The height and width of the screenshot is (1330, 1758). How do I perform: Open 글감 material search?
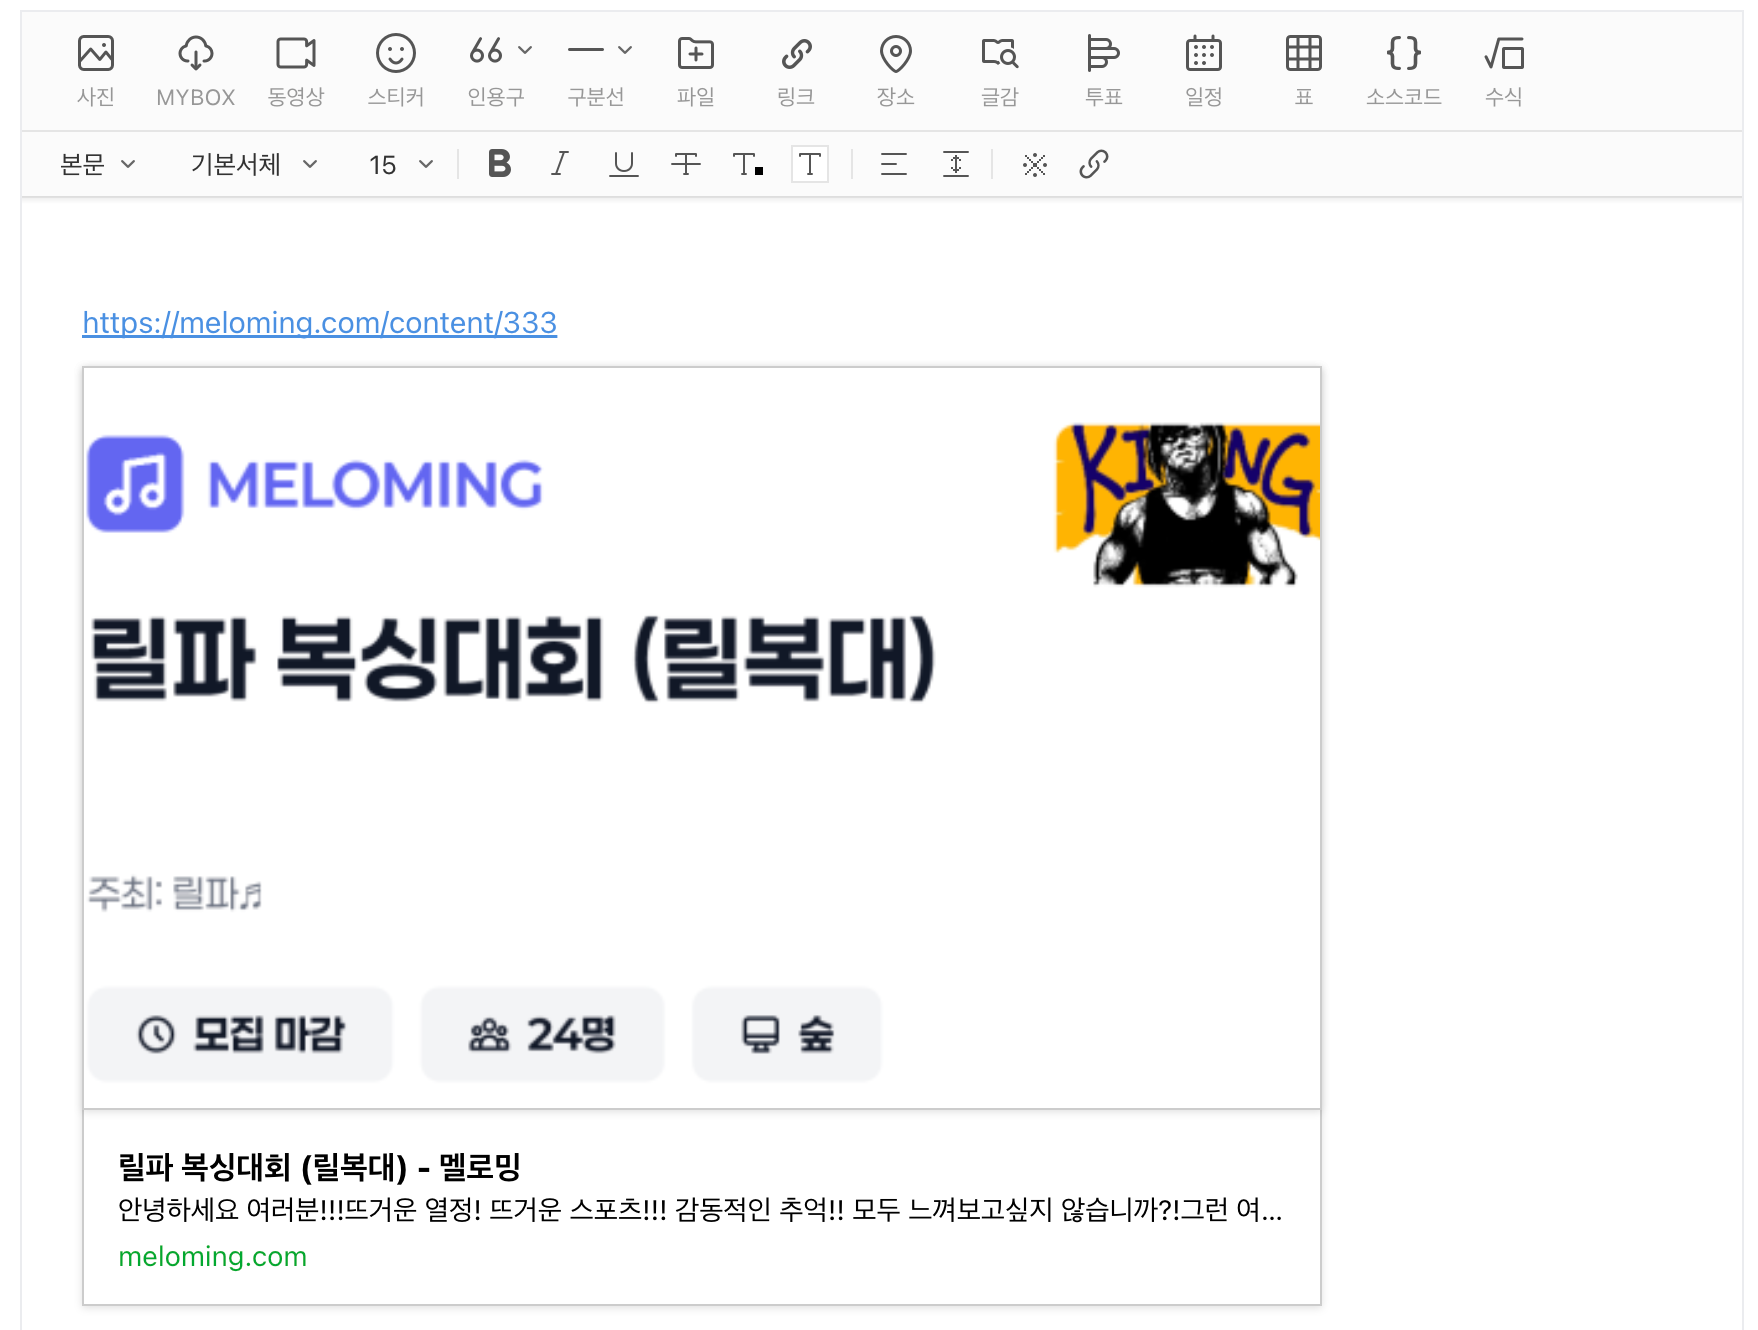pos(1000,69)
